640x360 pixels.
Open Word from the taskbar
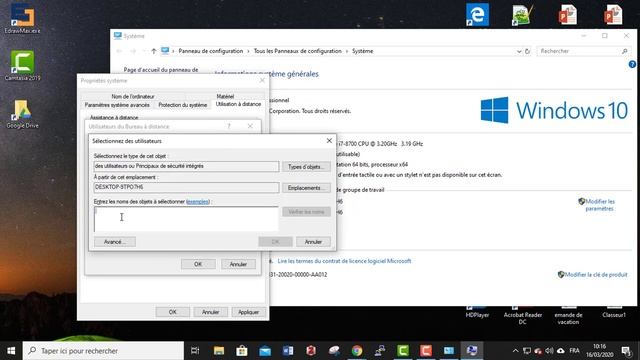point(288,351)
